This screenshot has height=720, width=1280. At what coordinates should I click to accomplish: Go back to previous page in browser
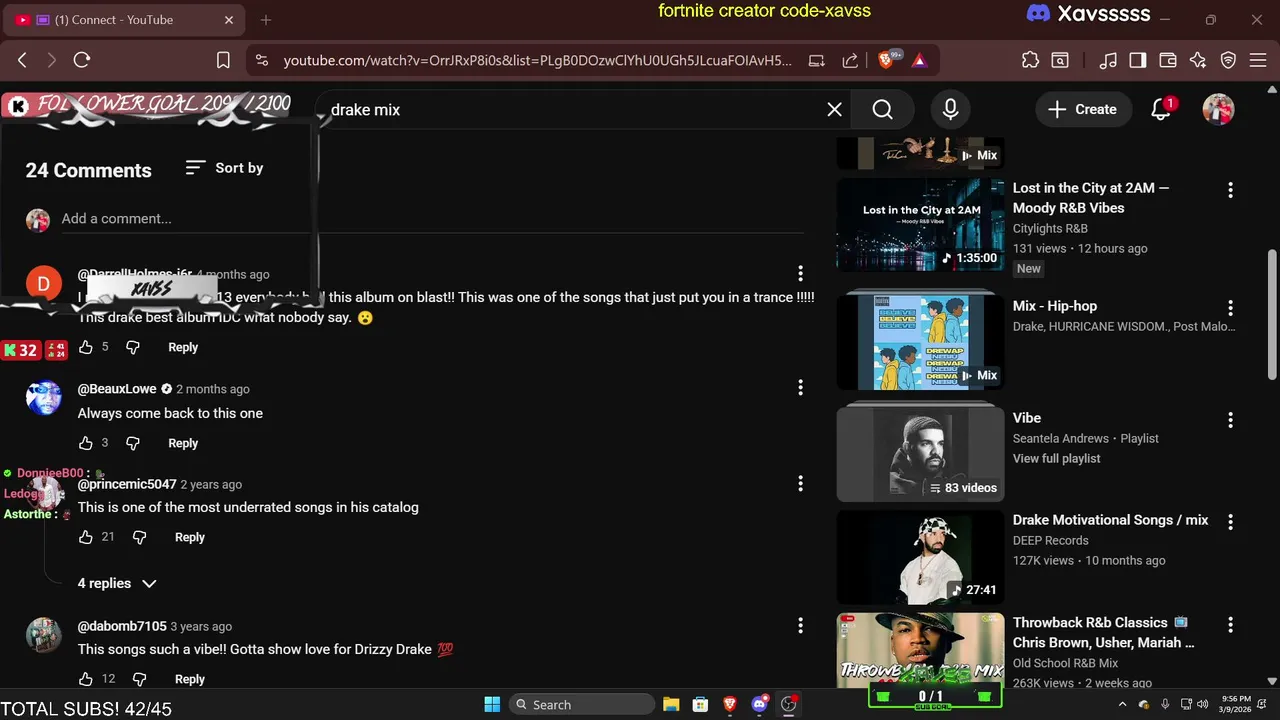22,60
